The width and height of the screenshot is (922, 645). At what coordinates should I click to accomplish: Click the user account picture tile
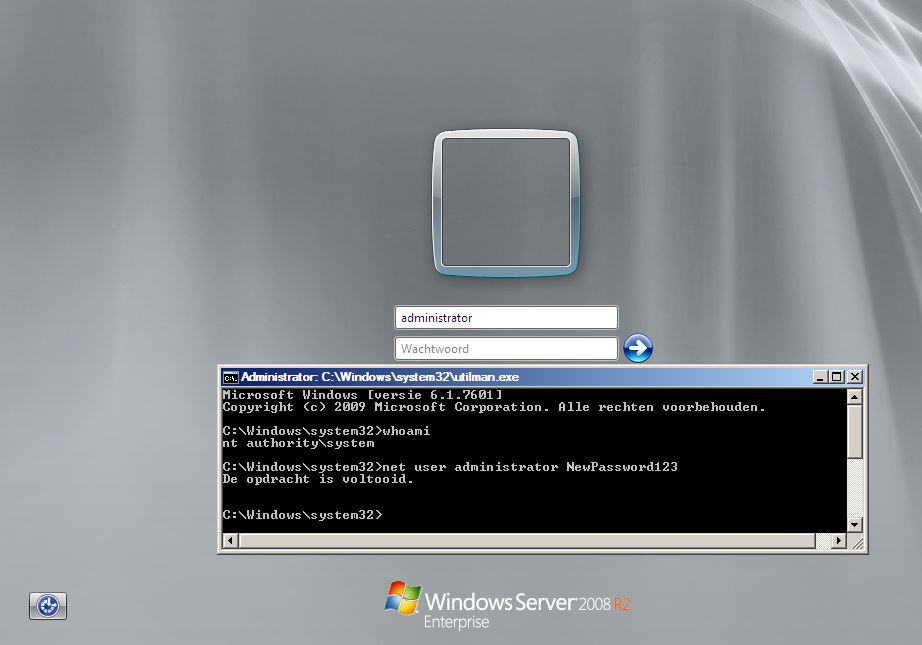click(x=506, y=203)
